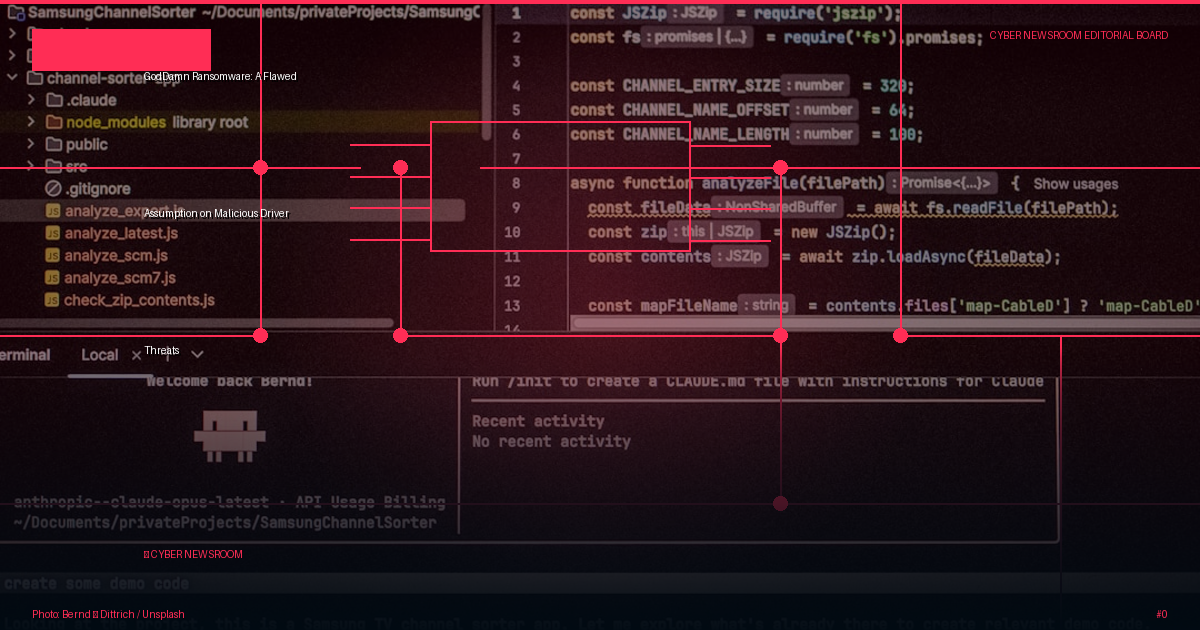Click the 'jszip' string on line 1
This screenshot has width=1200, height=630.
(x=857, y=13)
